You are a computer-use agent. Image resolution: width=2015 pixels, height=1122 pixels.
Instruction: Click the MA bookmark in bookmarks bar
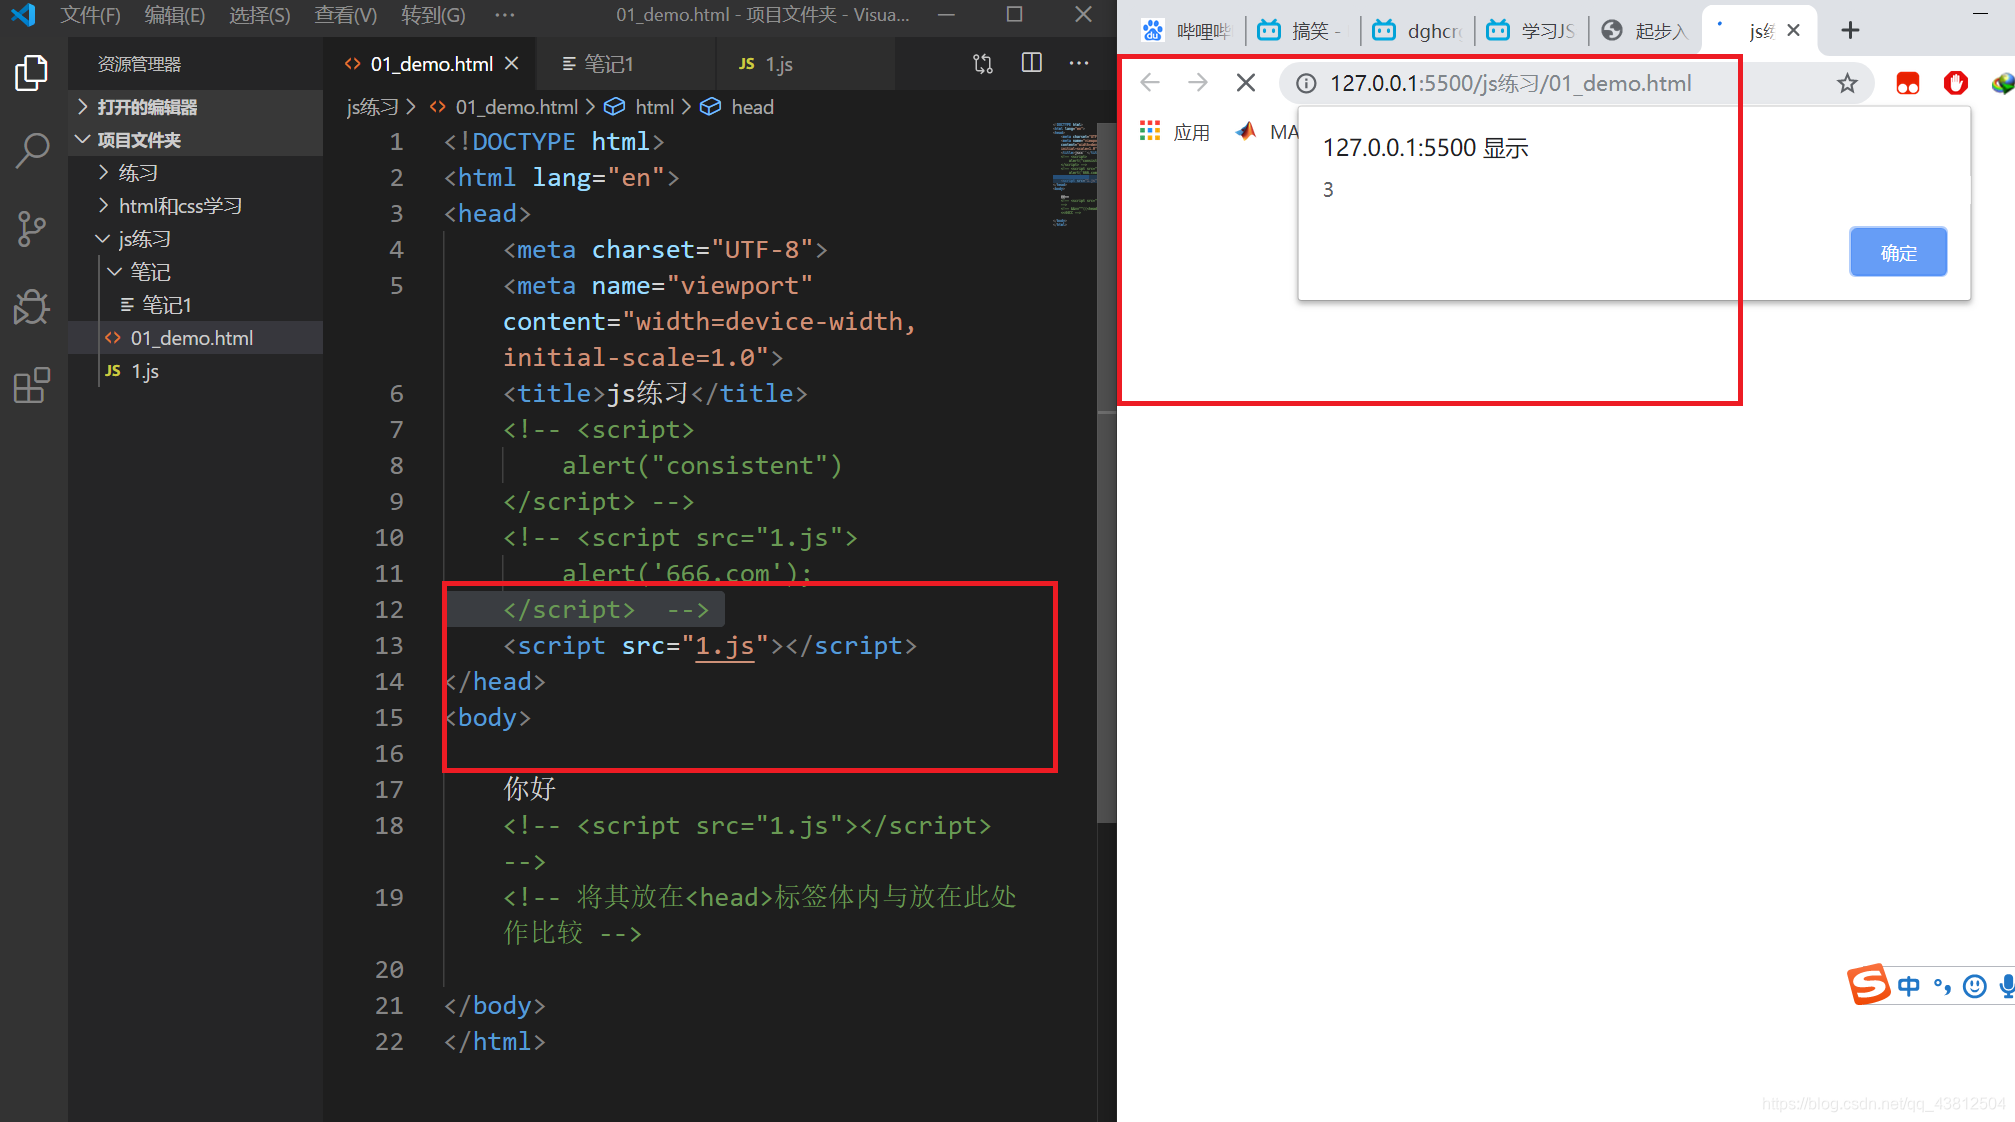(x=1267, y=131)
